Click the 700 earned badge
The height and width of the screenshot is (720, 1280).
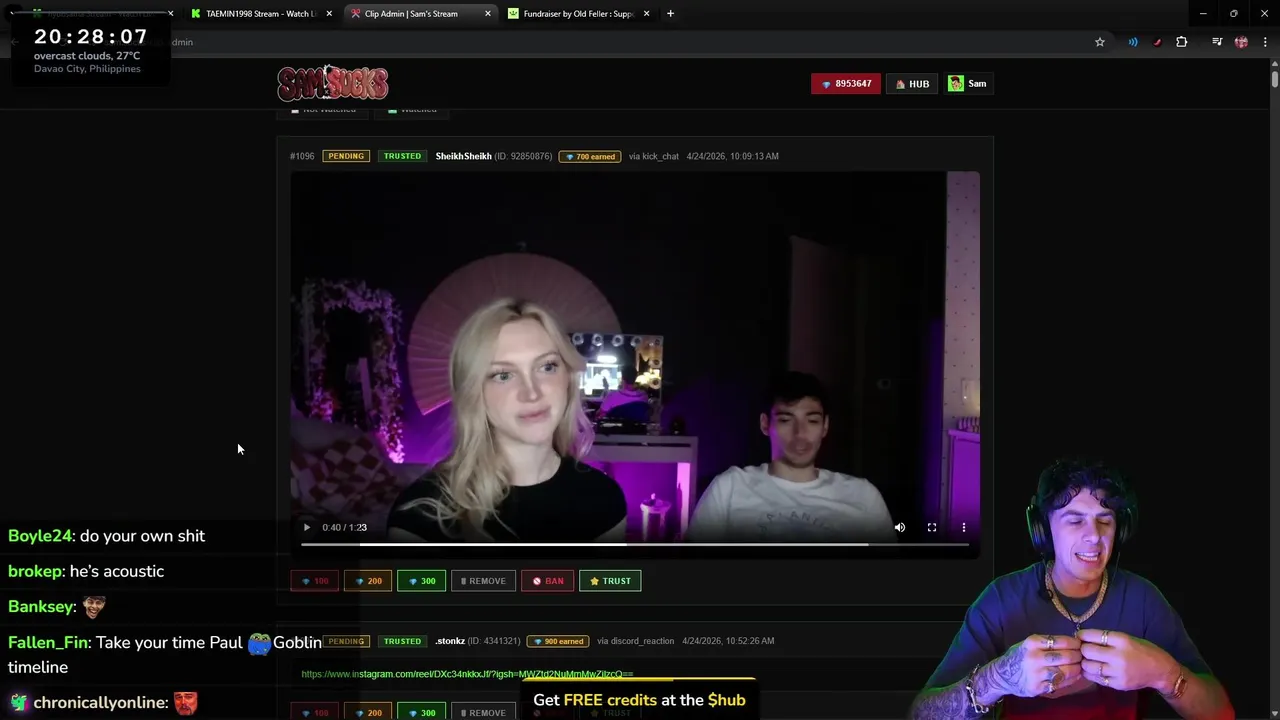590,156
